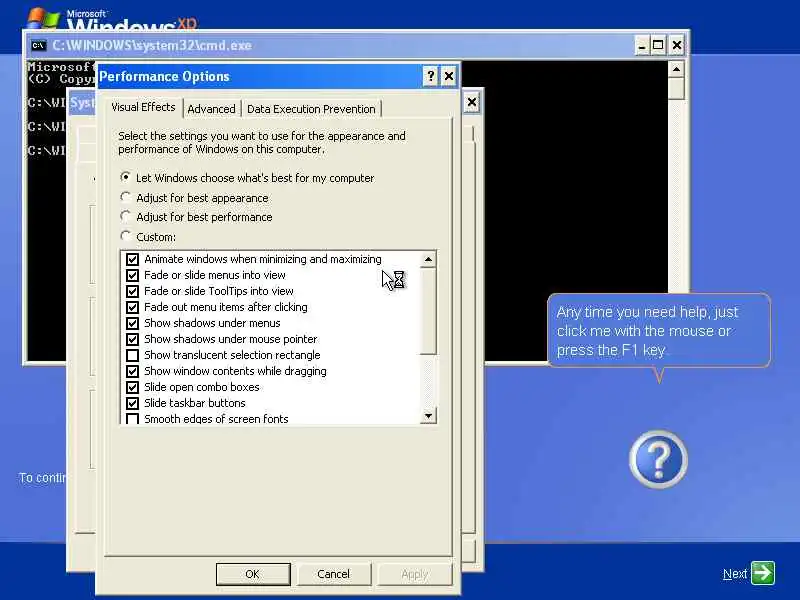Viewport: 800px width, 600px height.
Task: Click the green Next arrow icon
Action: click(x=763, y=572)
